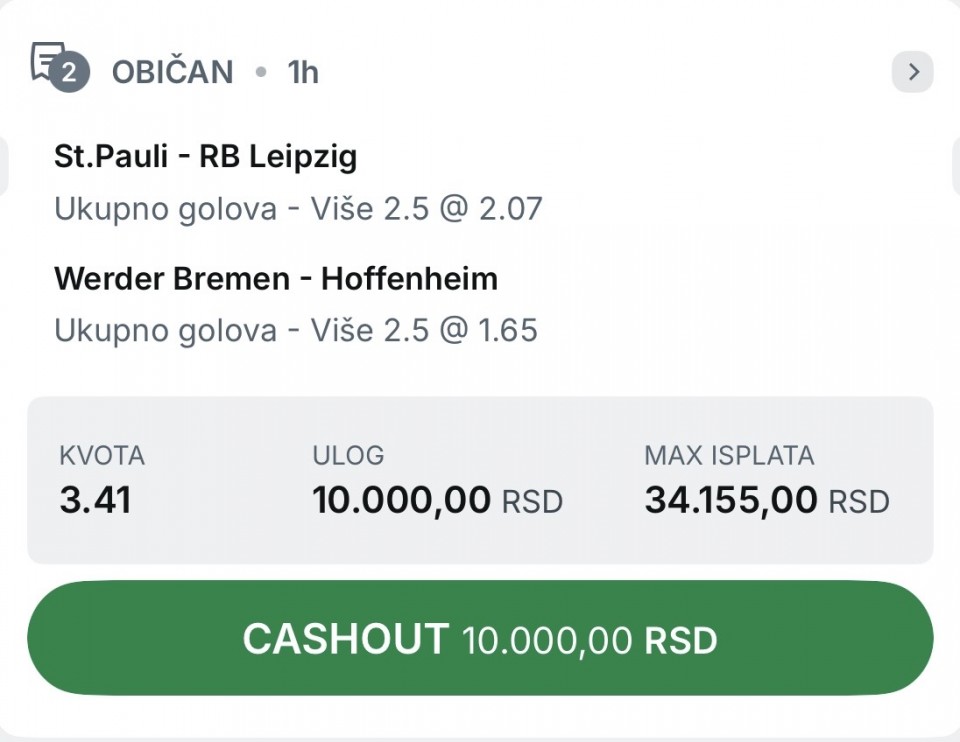Select the OBIČAN ticket type label
The width and height of the screenshot is (960, 742).
click(x=172, y=72)
